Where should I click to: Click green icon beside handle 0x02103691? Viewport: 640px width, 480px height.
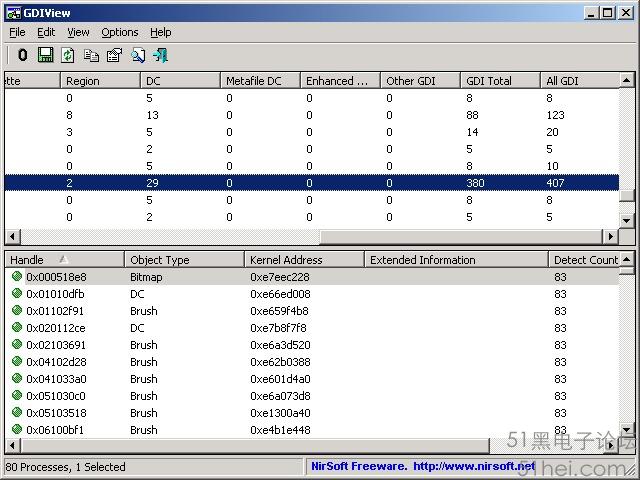tap(17, 344)
